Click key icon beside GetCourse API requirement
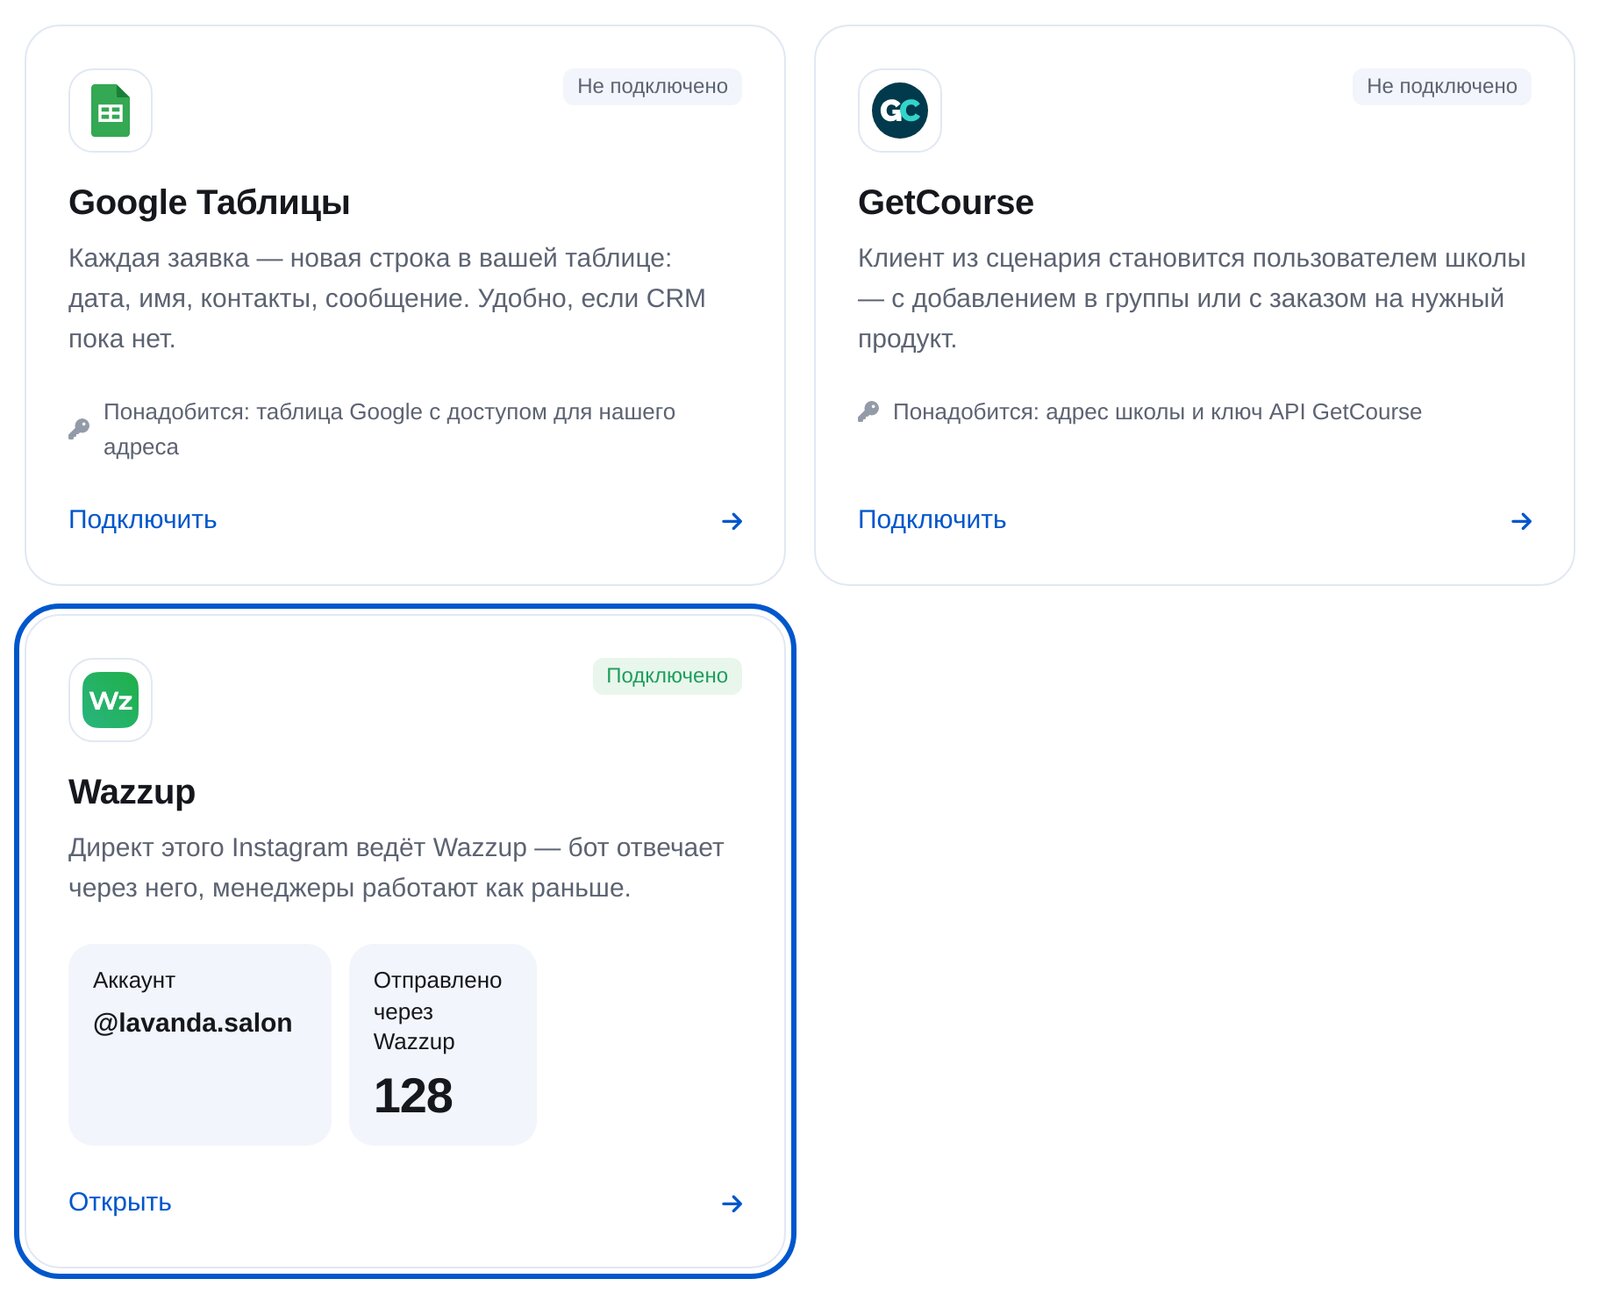Image resolution: width=1600 pixels, height=1293 pixels. [868, 411]
